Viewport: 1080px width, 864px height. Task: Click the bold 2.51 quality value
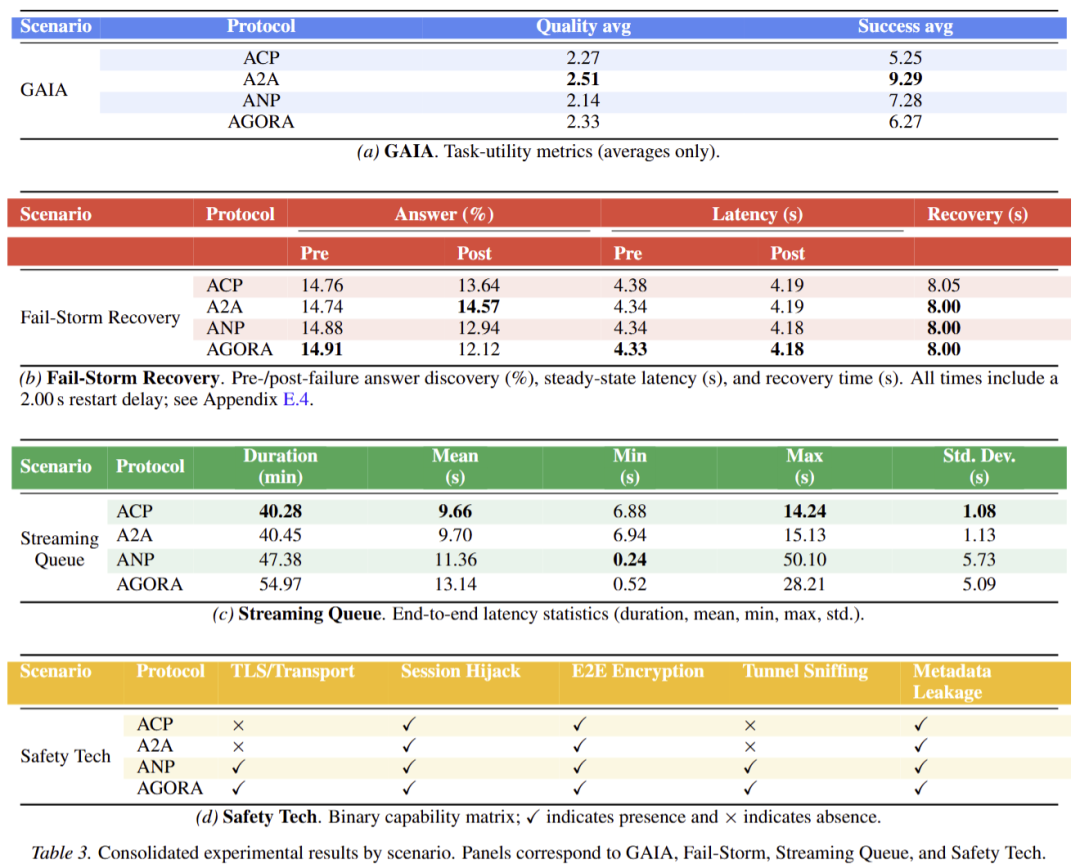tap(583, 79)
